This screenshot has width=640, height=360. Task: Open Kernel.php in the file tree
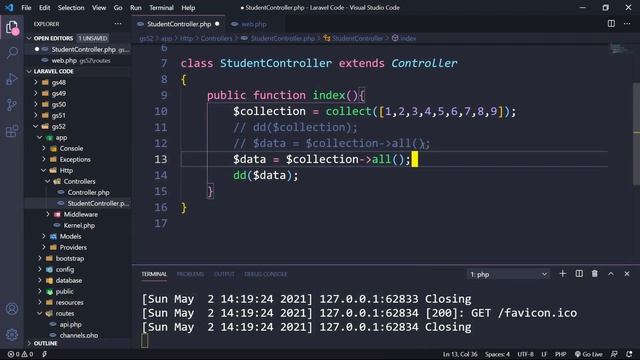click(78, 225)
